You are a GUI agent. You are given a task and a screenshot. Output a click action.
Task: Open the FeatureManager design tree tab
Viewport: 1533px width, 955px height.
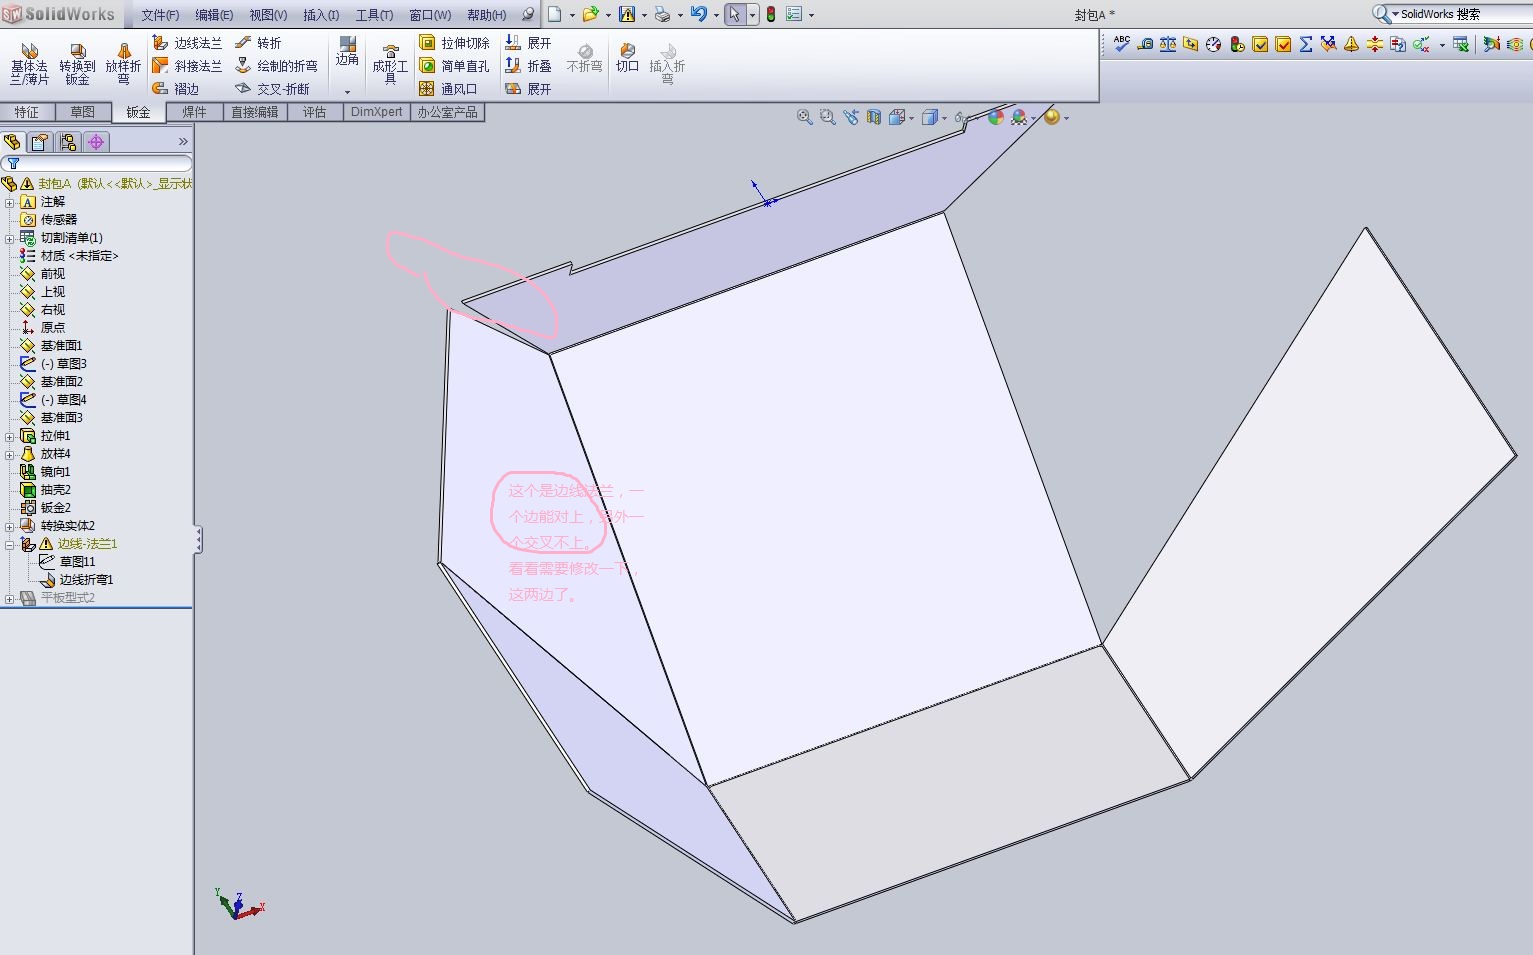(13, 142)
